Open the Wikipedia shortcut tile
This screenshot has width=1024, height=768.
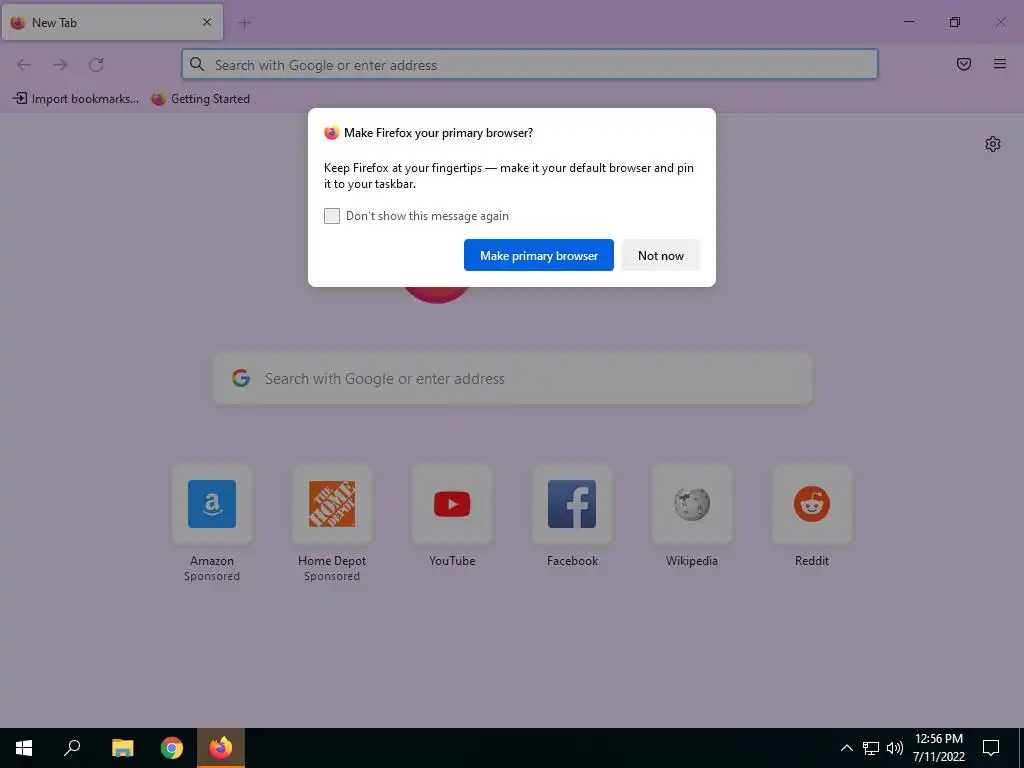[x=692, y=504]
